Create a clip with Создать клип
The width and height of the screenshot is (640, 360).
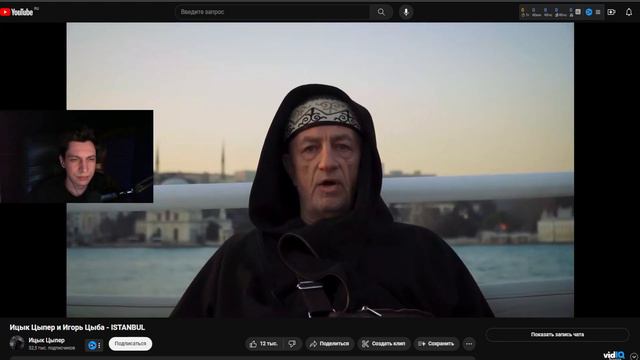(x=383, y=344)
